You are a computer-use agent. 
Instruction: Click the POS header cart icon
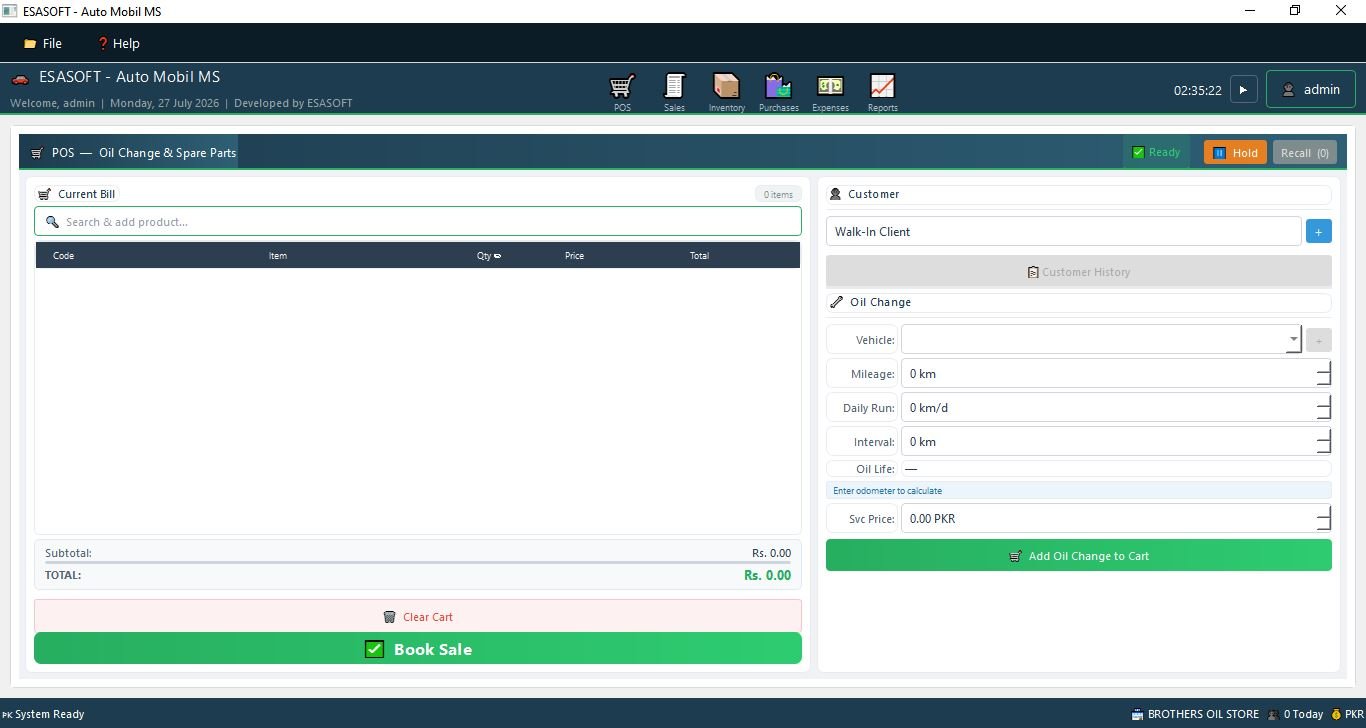point(37,153)
